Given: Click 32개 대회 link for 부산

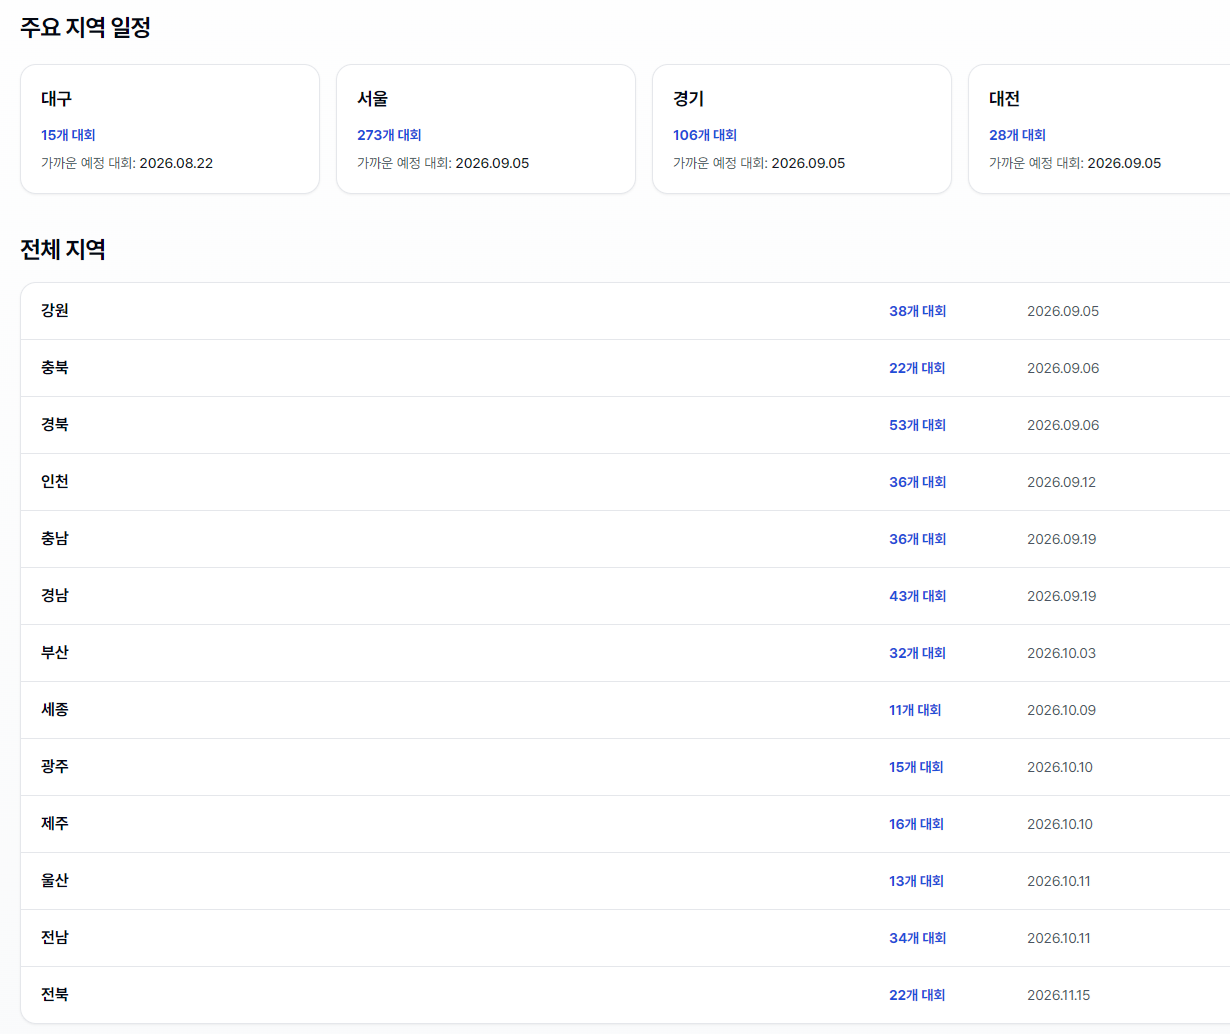Looking at the screenshot, I should (917, 653).
